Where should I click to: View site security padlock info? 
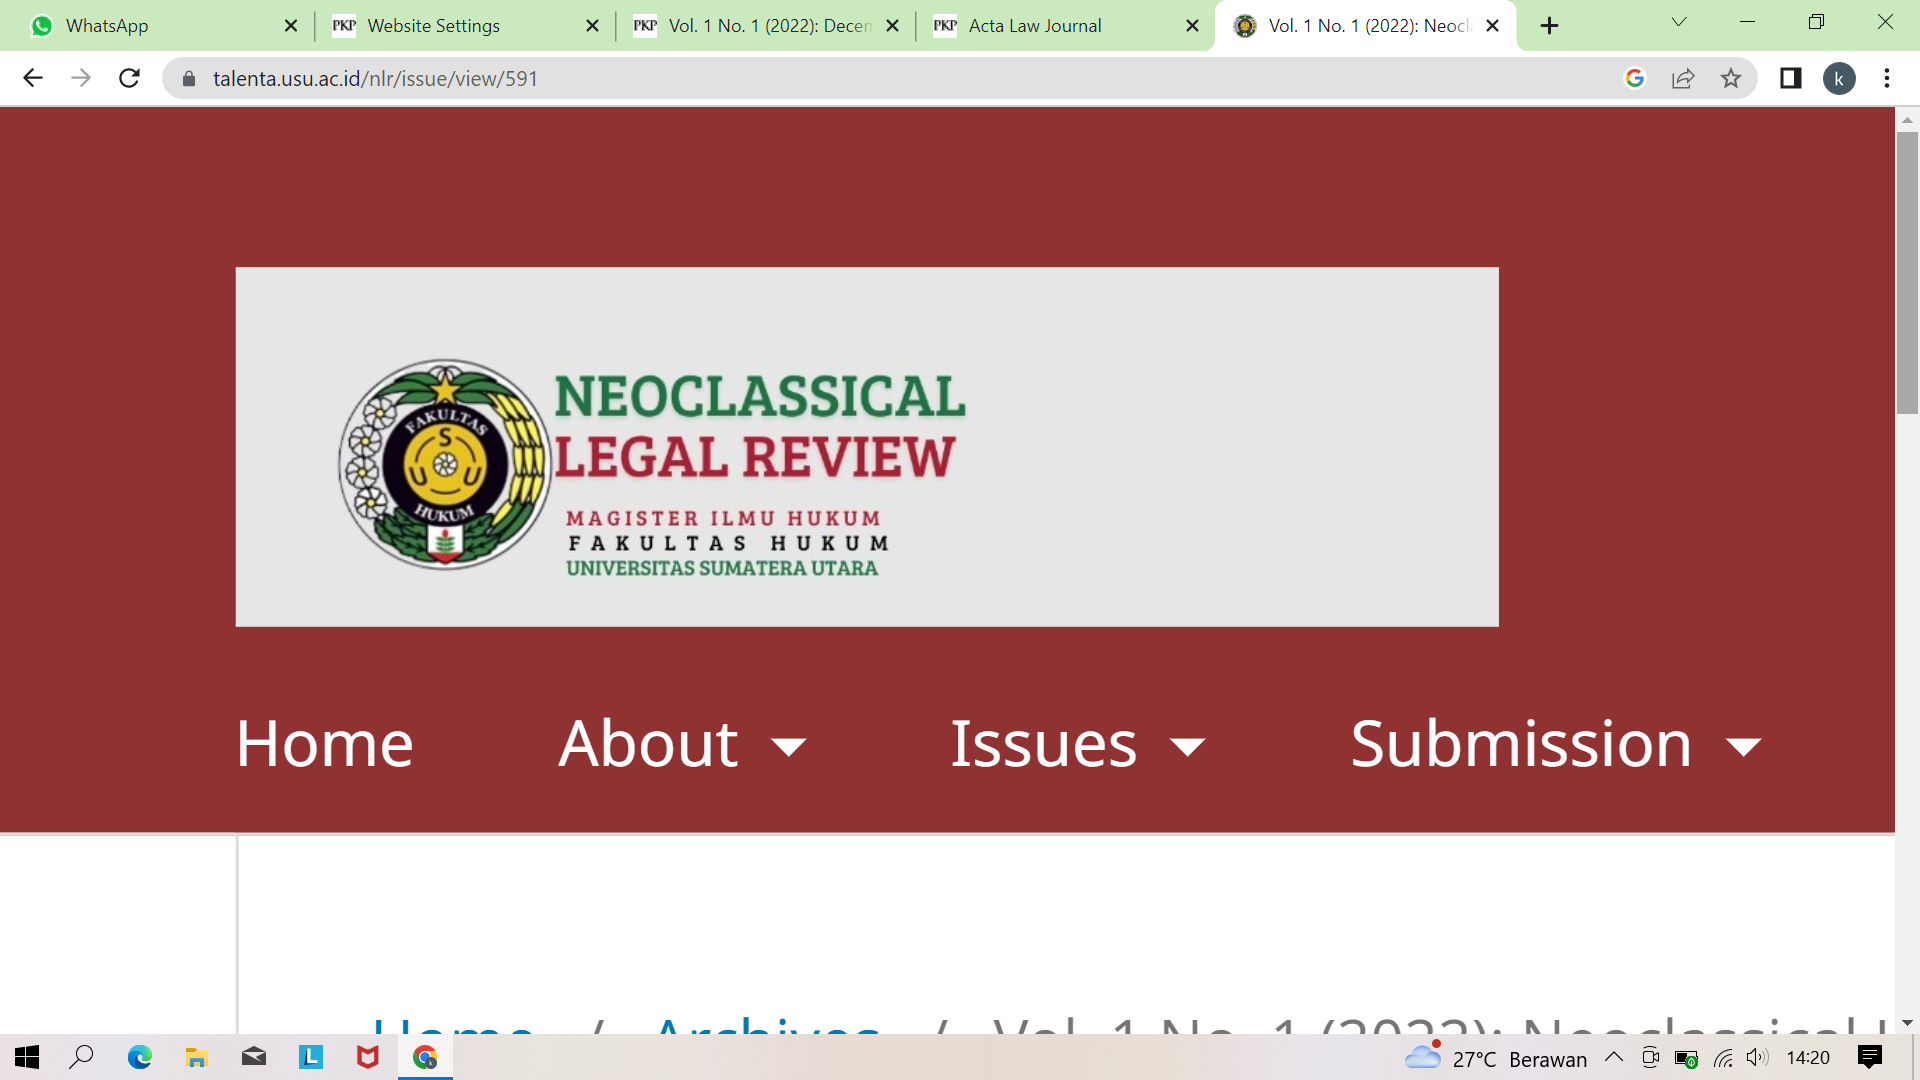coord(189,78)
